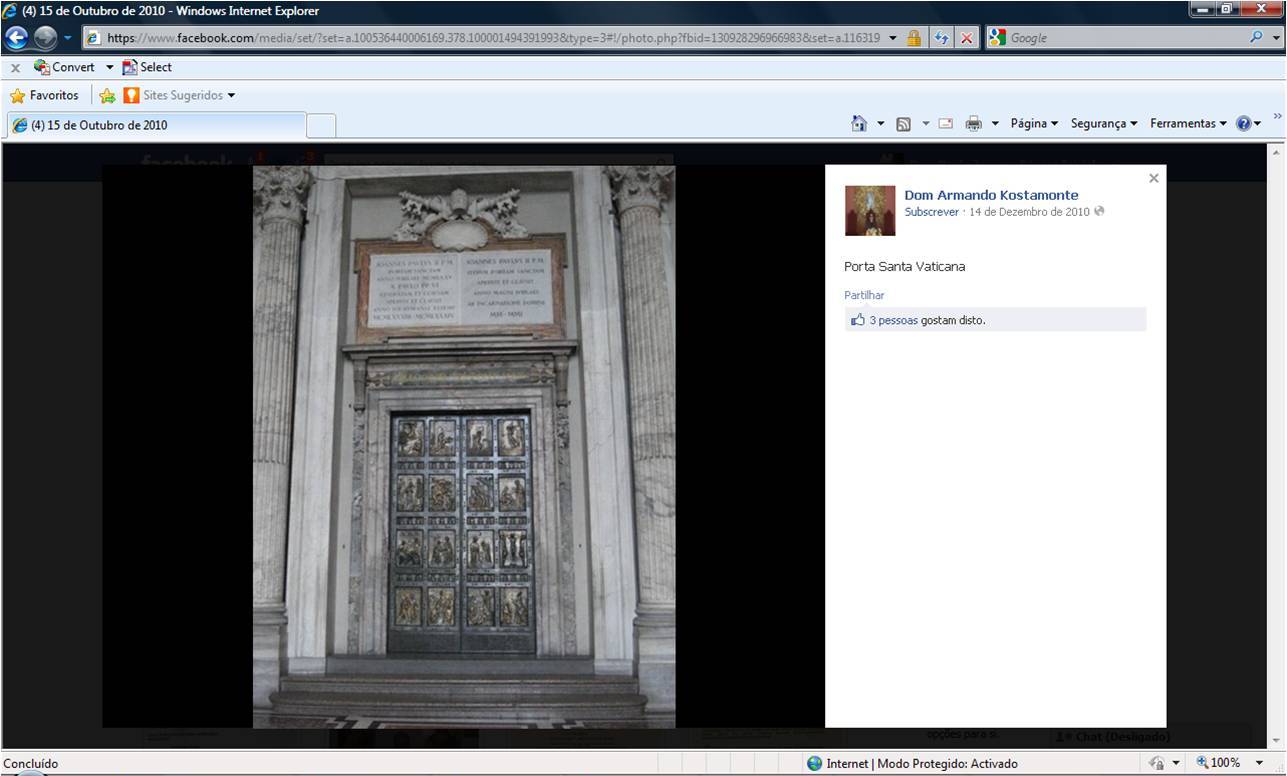This screenshot has height=776, width=1287.
Task: Expand the Página dropdown menu
Action: [x=1033, y=124]
